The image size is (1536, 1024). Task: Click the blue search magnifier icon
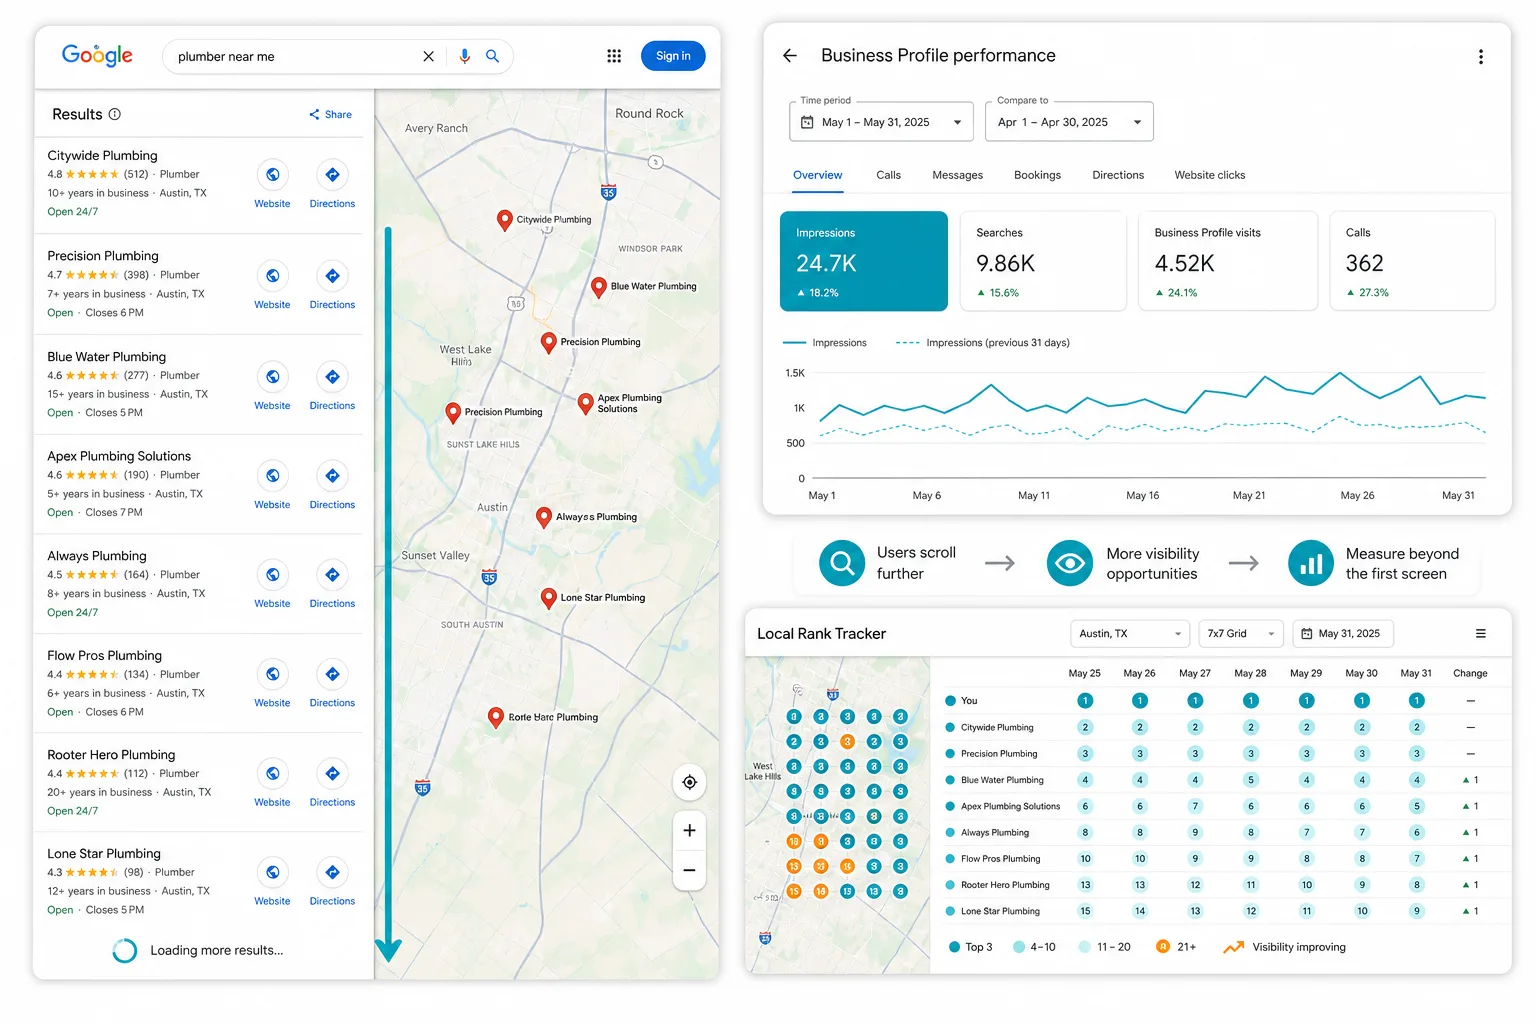point(492,56)
